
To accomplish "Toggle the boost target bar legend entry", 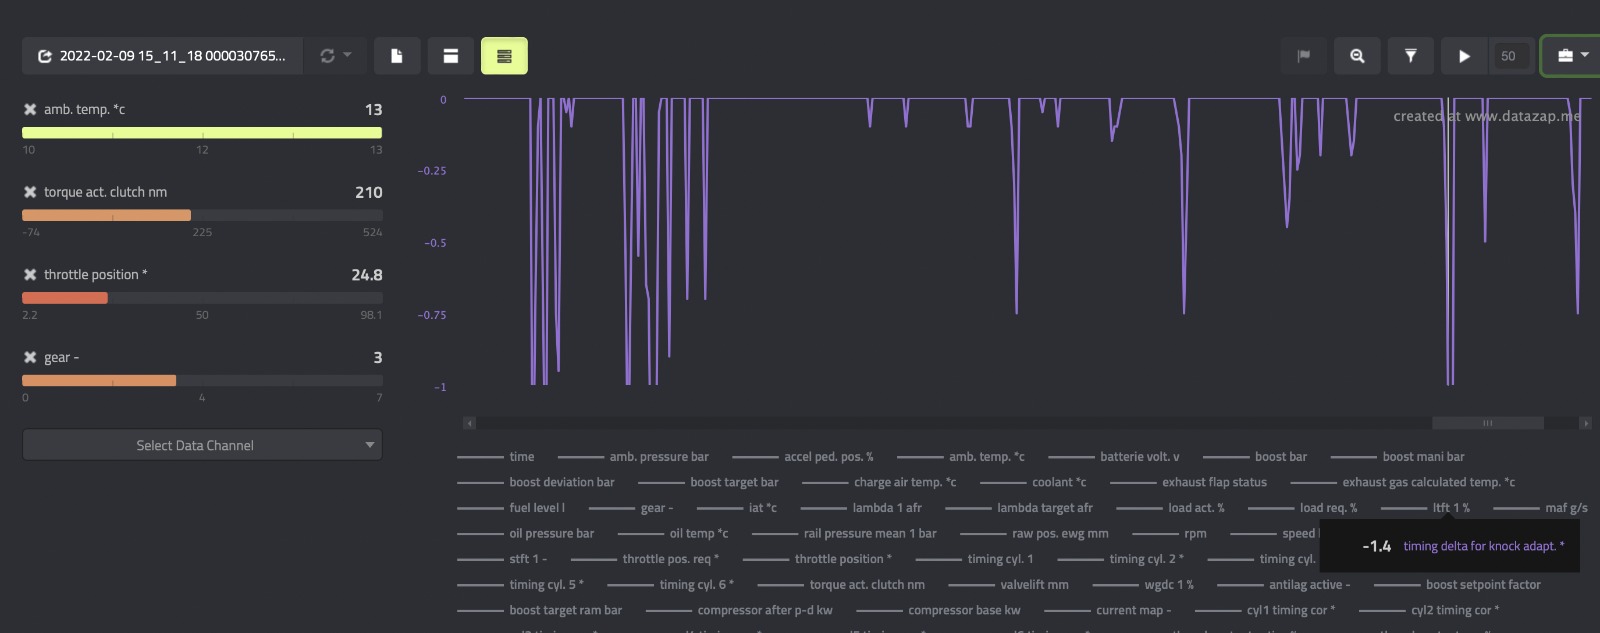I will 733,482.
